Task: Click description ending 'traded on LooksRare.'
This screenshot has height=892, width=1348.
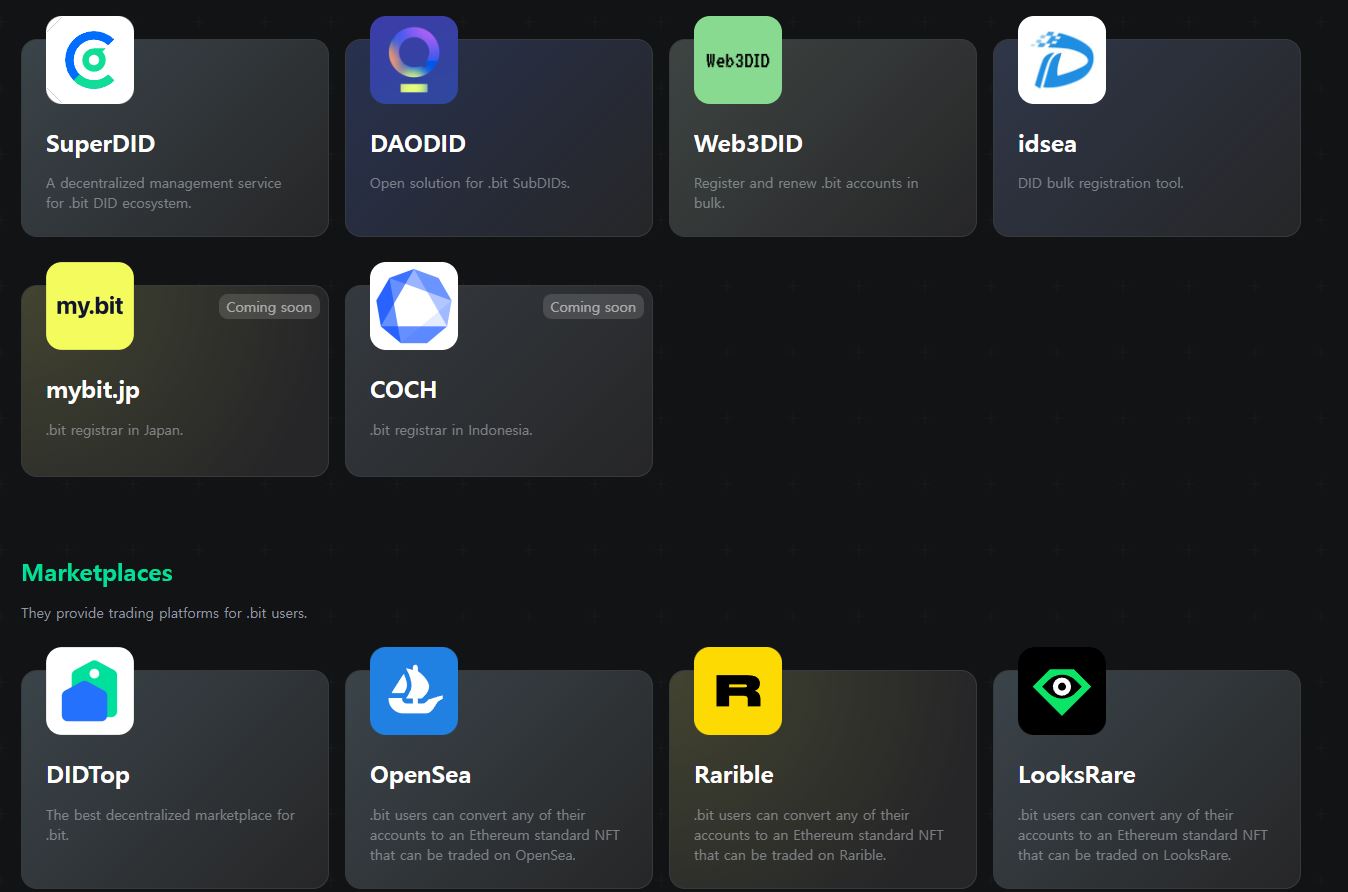Action: coord(1143,835)
